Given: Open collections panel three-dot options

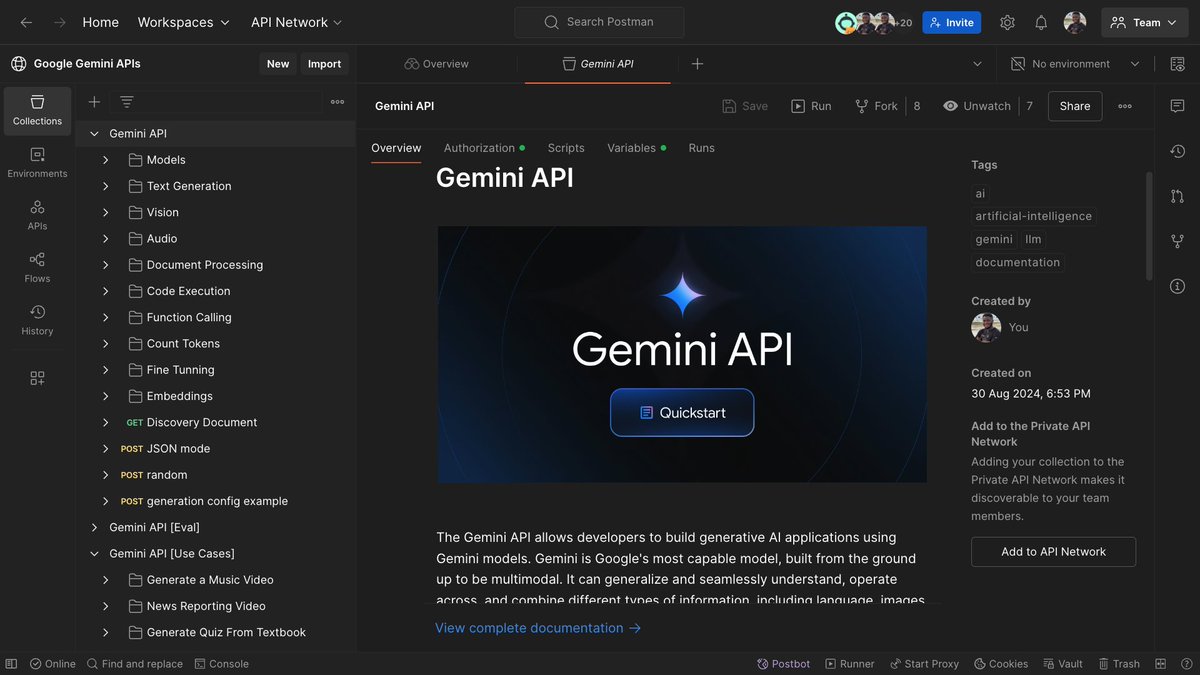Looking at the screenshot, I should (337, 101).
